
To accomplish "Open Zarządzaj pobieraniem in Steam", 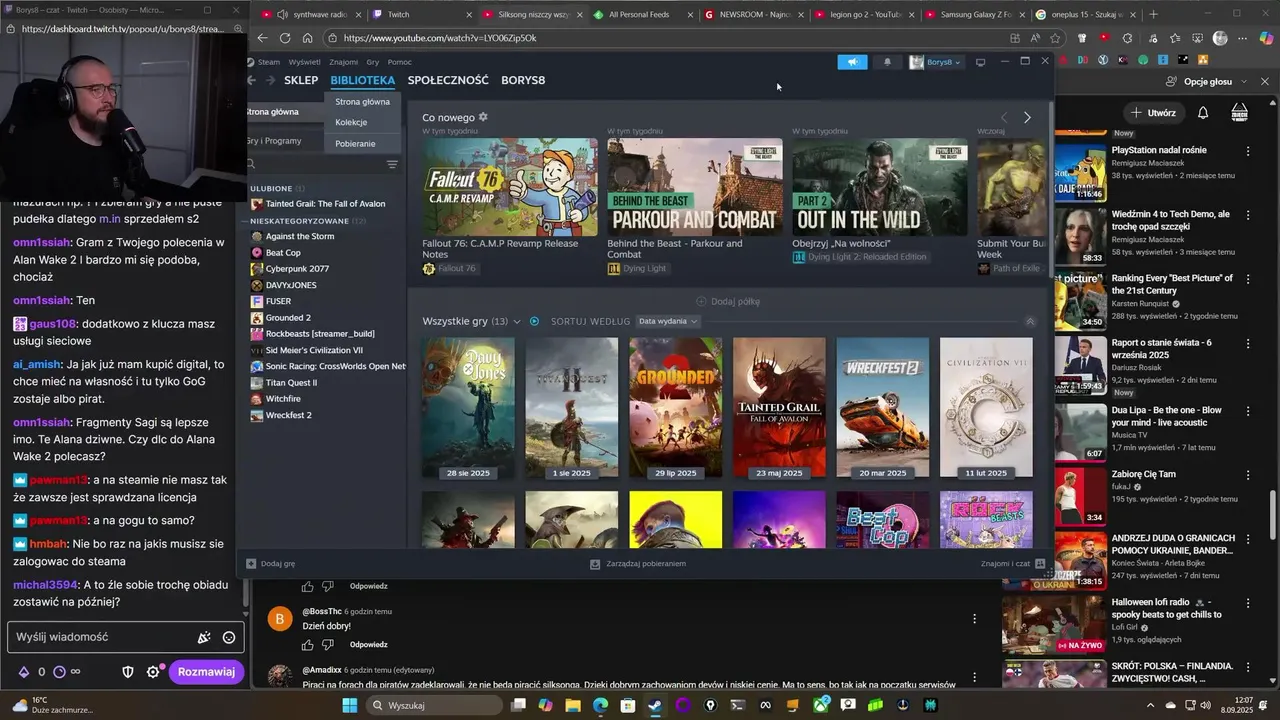I will click(x=638, y=564).
